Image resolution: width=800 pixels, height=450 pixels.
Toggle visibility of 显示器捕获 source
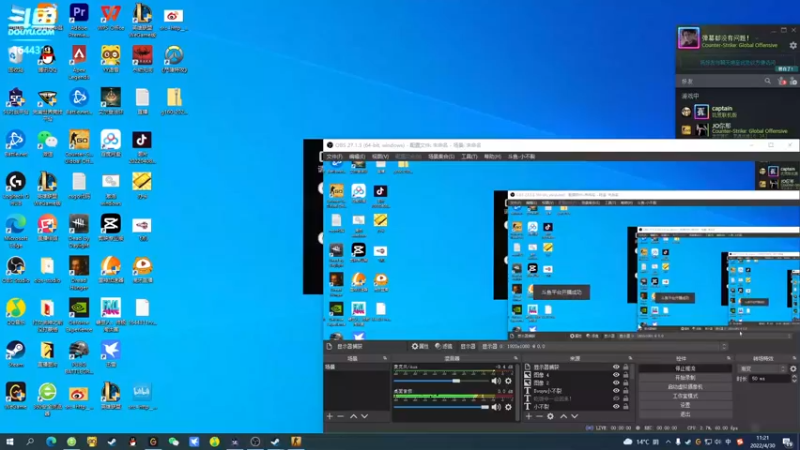pyautogui.click(x=616, y=367)
